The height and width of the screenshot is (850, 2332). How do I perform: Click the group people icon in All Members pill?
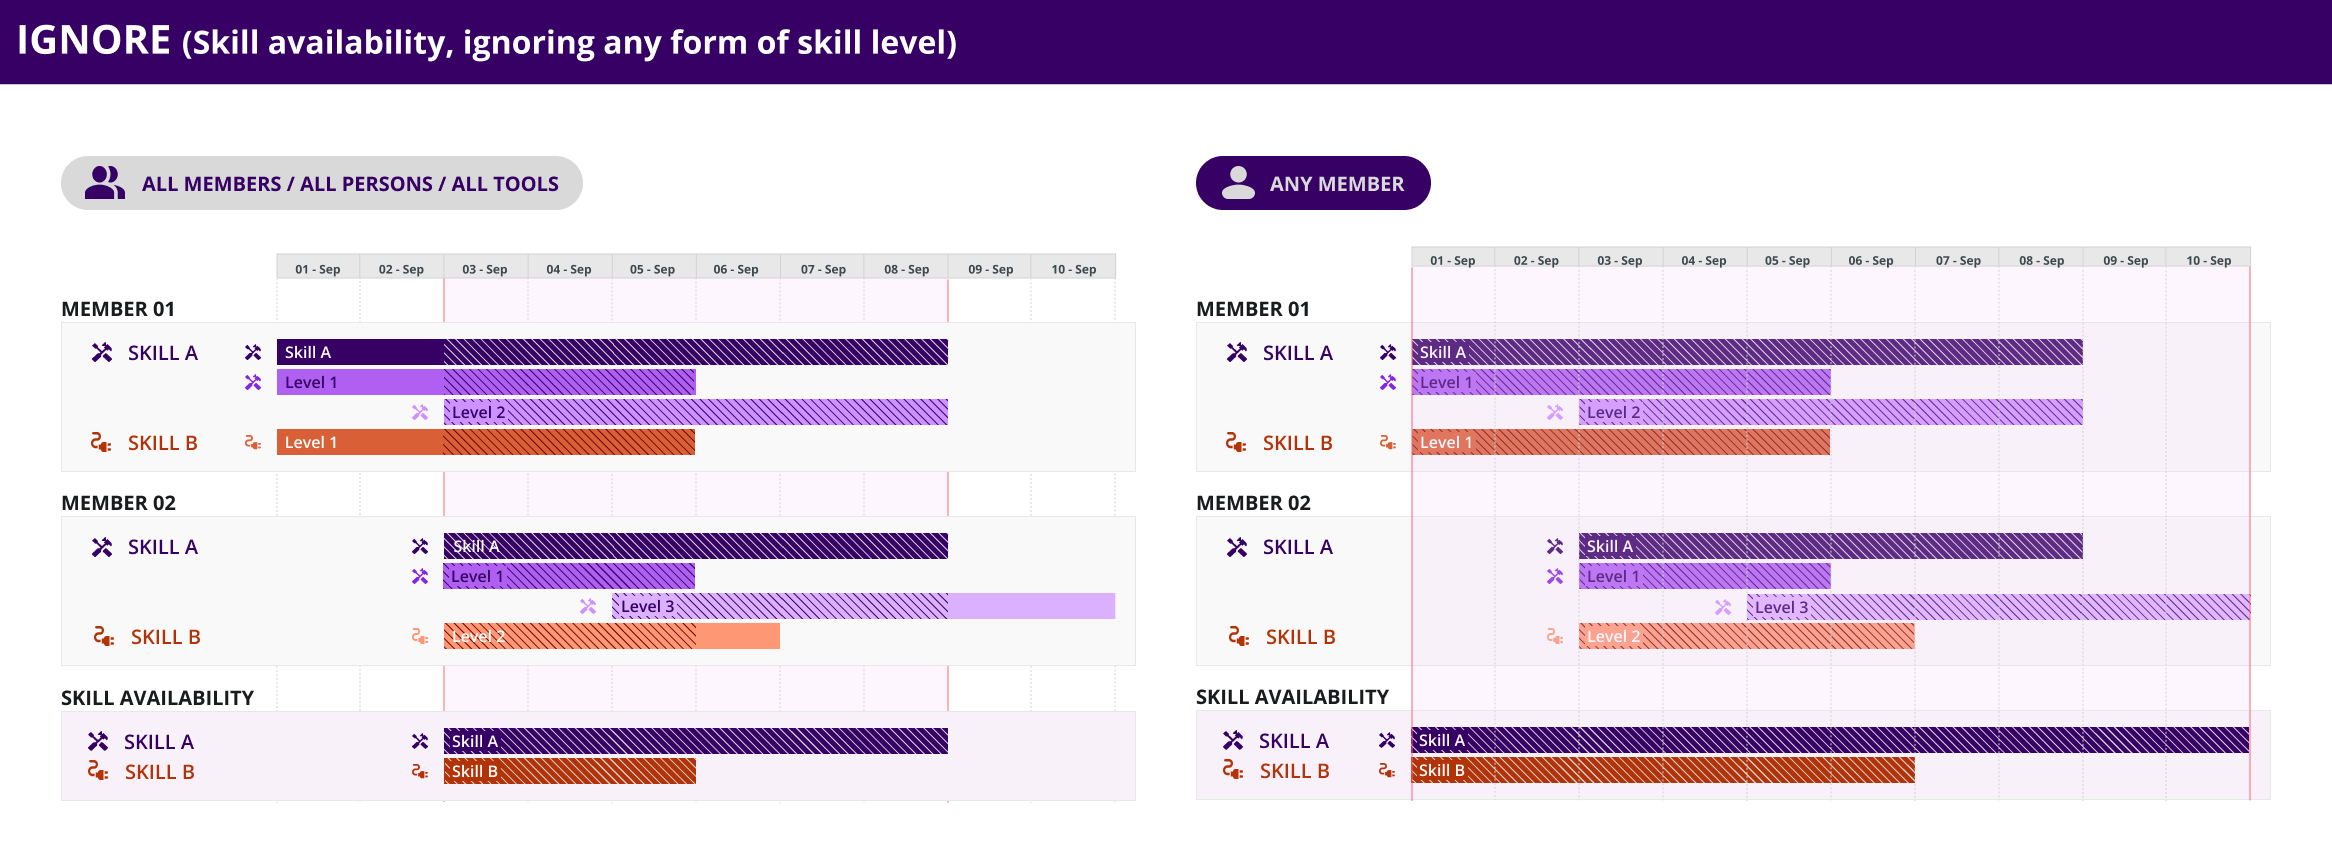coord(104,183)
